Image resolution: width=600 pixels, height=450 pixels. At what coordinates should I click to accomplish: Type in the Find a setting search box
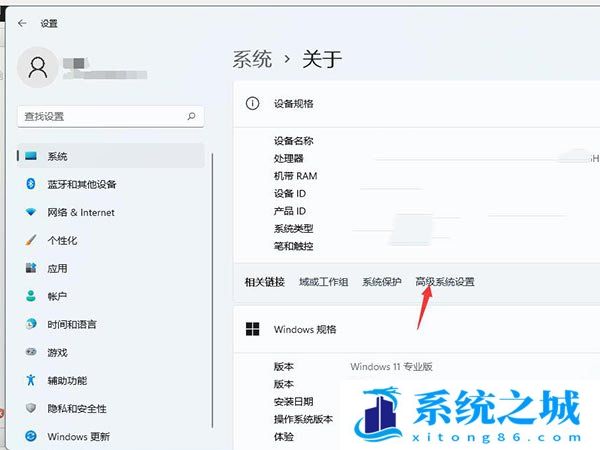(x=100, y=116)
